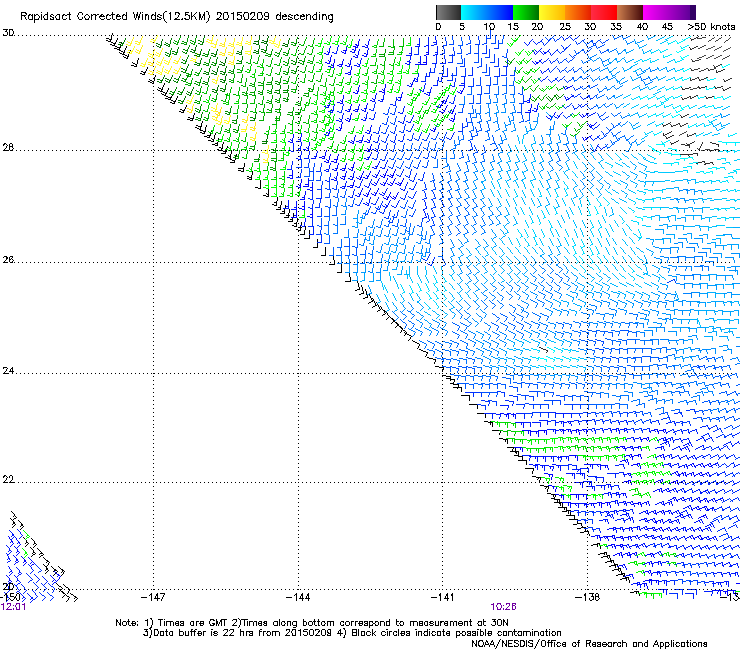Viewport: 740px width, 650px height.
Task: Click the yellow 20-25 knots legend color
Action: pyautogui.click(x=552, y=12)
